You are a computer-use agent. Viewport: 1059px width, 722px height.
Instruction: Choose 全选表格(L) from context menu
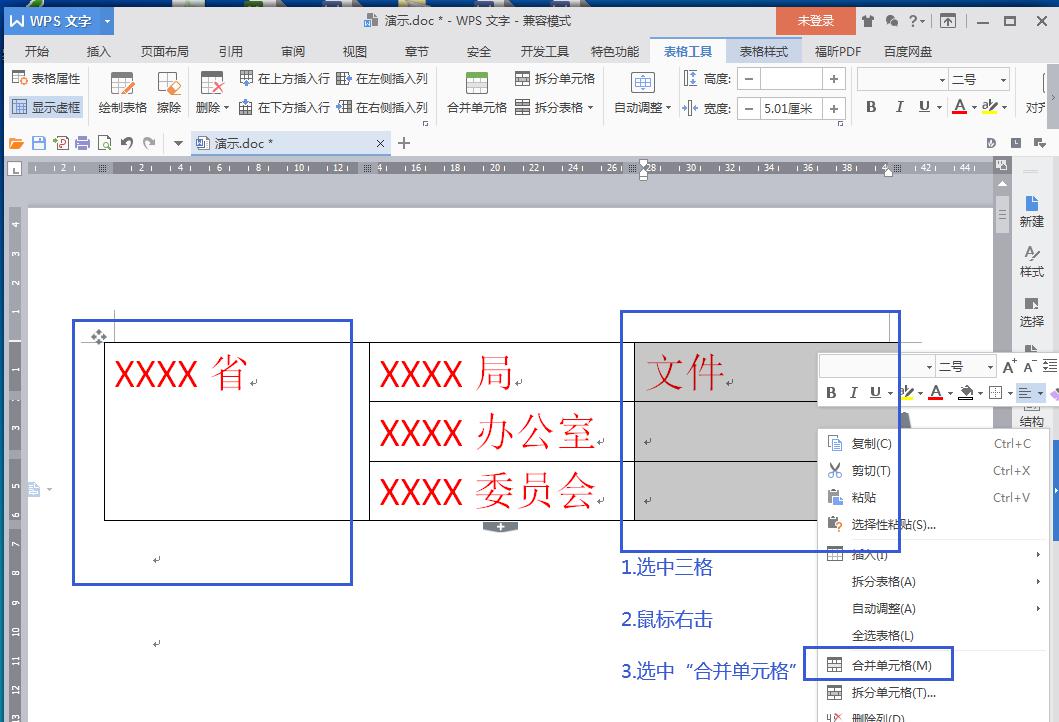pyautogui.click(x=932, y=636)
